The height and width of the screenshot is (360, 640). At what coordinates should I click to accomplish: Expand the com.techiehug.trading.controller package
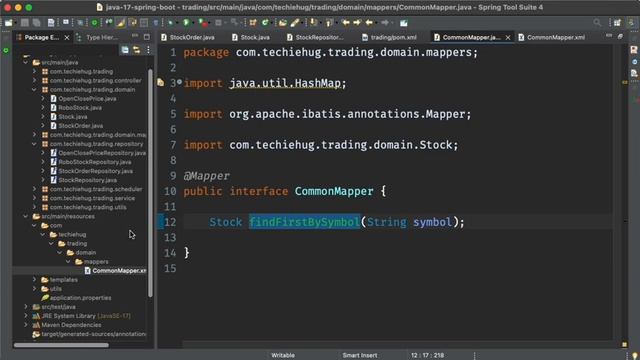pos(34,80)
